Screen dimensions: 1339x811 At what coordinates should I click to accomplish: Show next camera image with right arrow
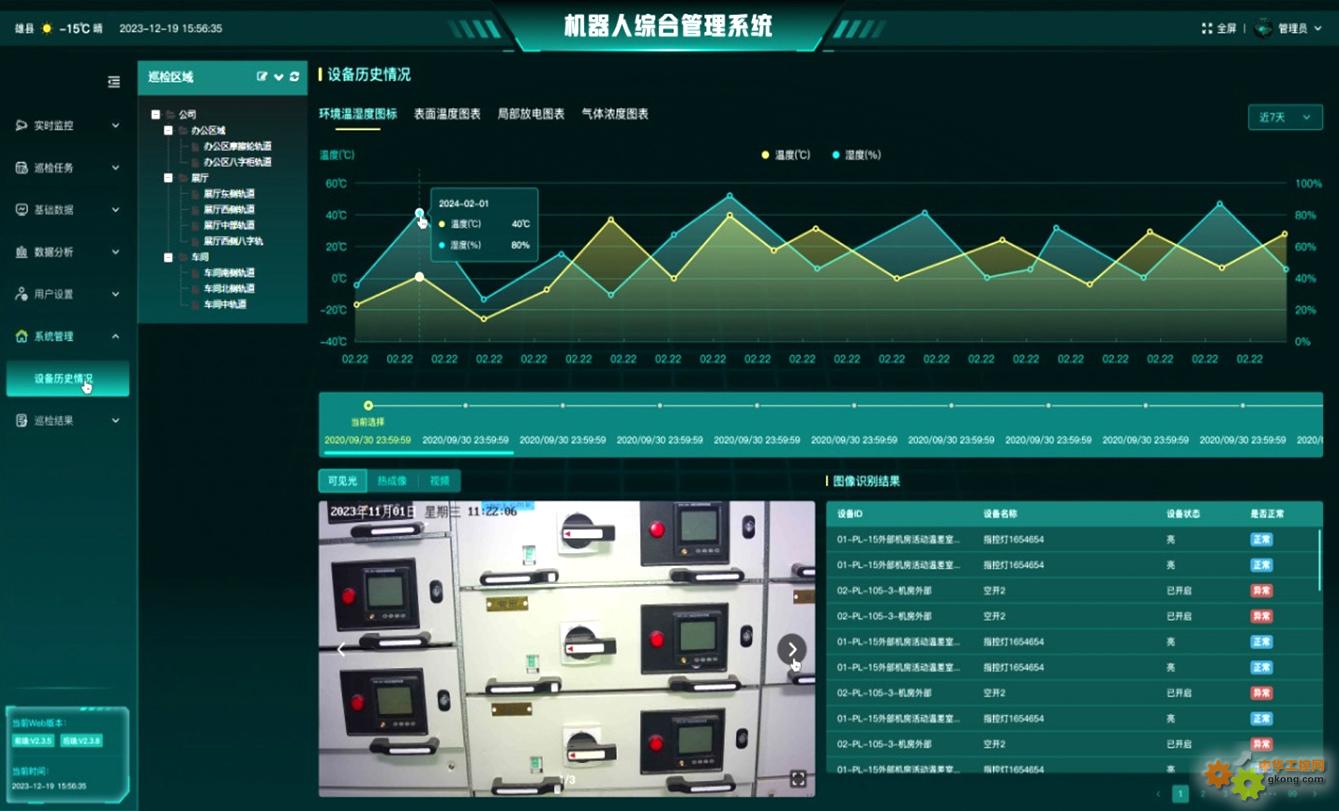click(792, 649)
